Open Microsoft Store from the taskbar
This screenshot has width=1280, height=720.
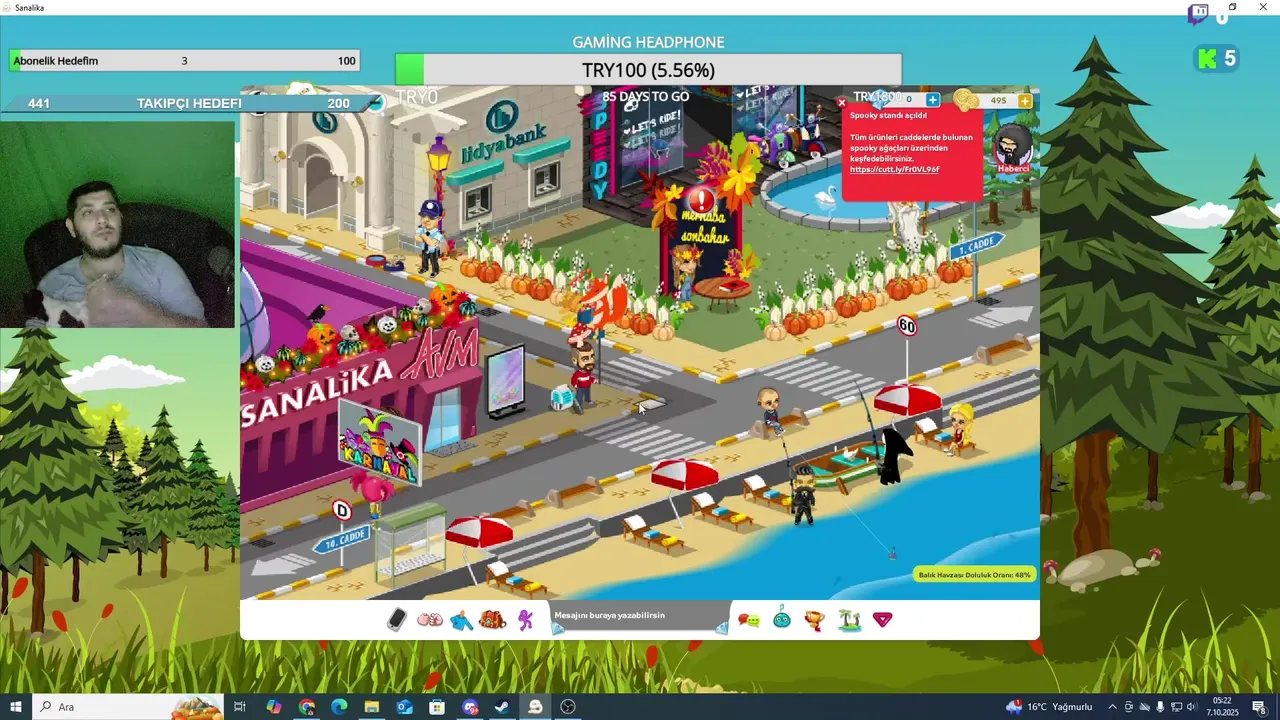click(437, 707)
